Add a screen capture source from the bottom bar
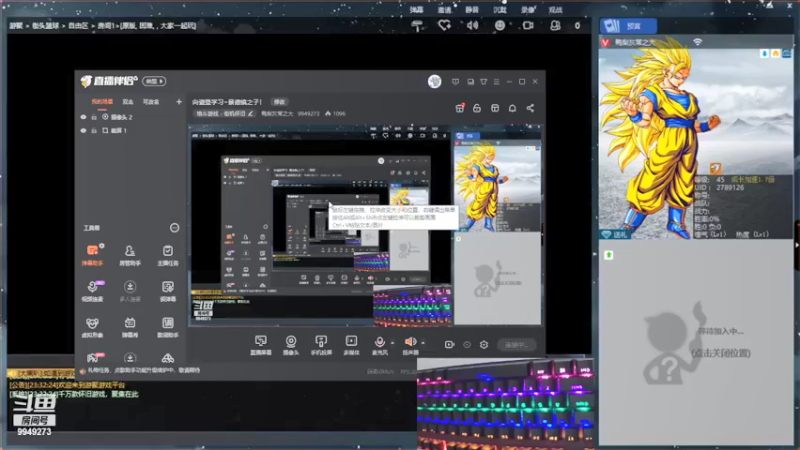The width and height of the screenshot is (800, 450). click(x=261, y=345)
